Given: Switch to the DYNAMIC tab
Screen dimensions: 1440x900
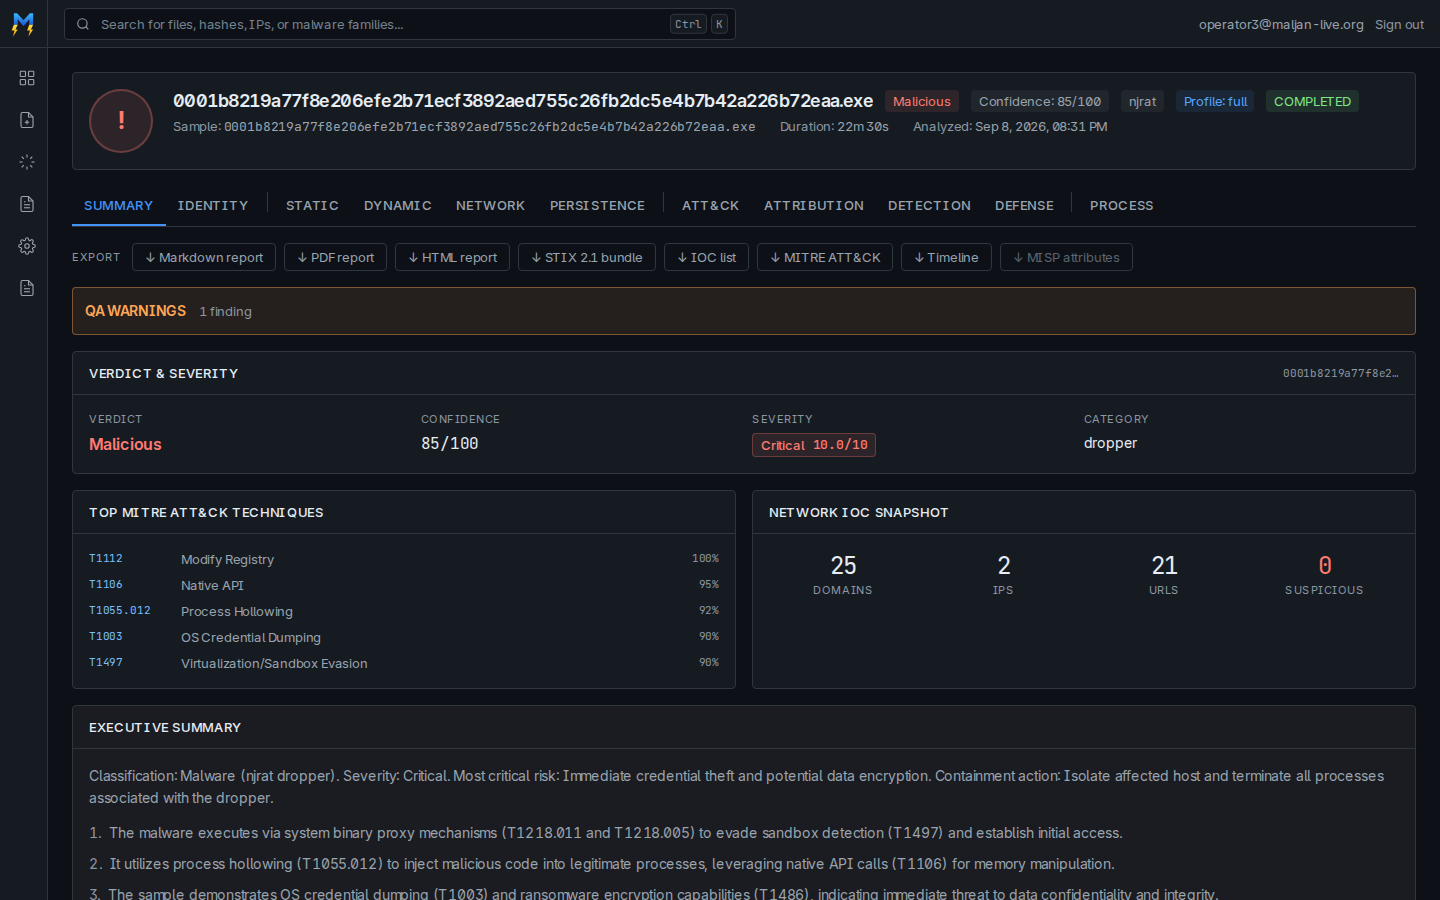Looking at the screenshot, I should [398, 205].
